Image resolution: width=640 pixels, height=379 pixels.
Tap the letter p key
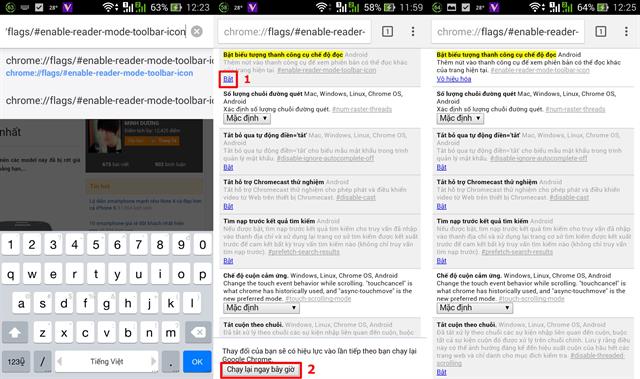[x=202, y=274]
